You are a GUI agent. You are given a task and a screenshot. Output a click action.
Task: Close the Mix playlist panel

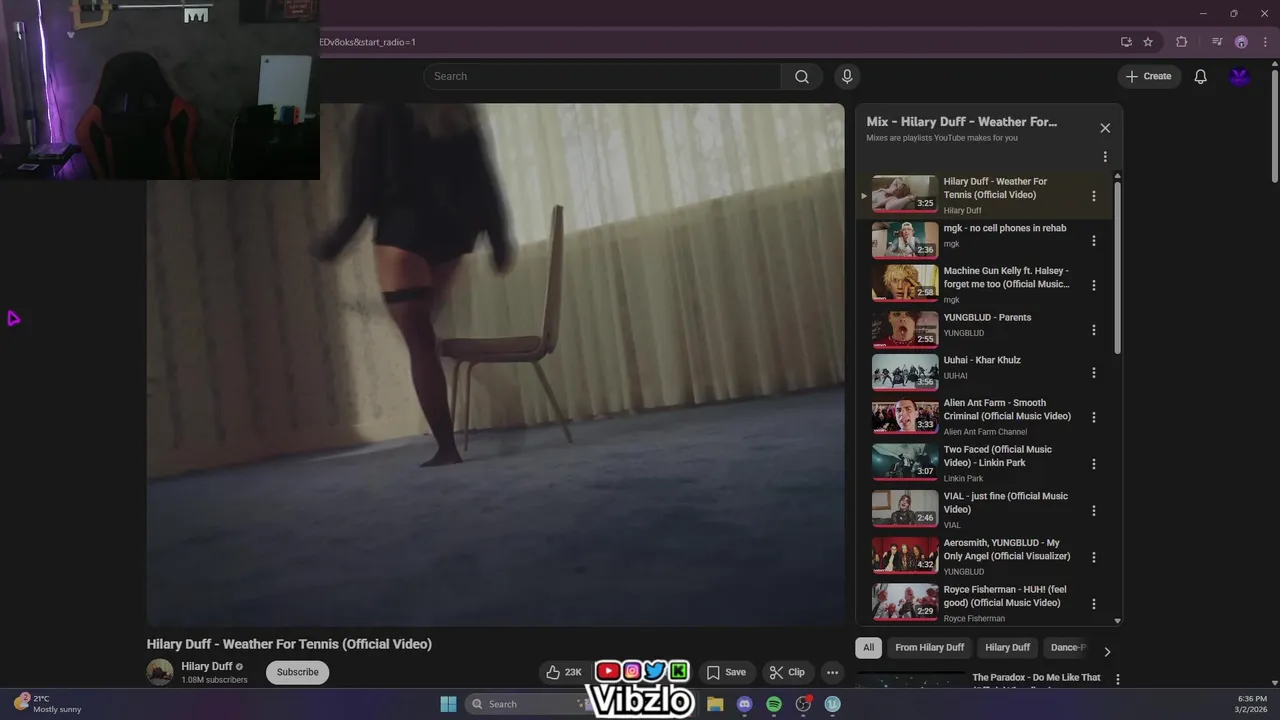coord(1105,128)
